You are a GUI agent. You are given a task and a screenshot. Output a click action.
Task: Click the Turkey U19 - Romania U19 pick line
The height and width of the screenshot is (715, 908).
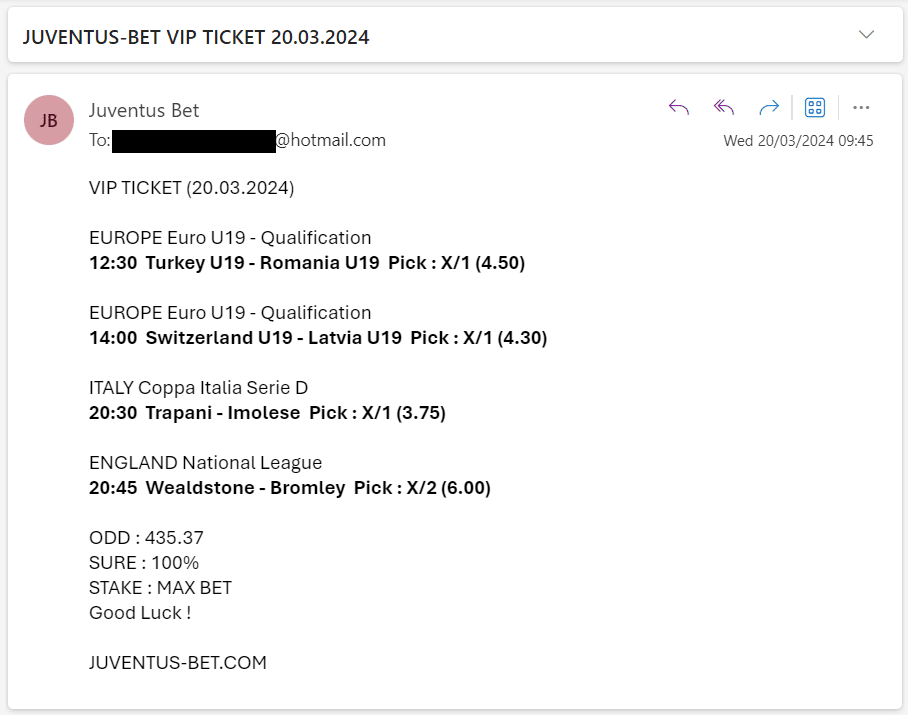(307, 263)
